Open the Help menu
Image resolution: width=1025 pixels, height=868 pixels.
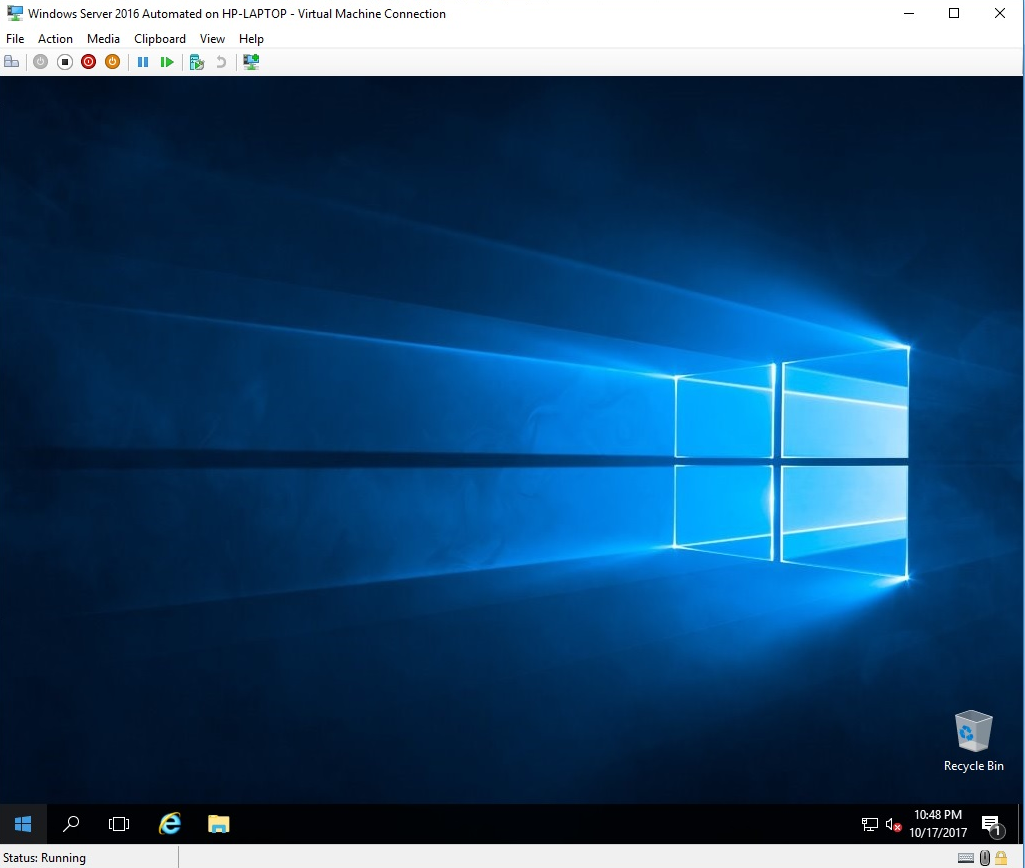tap(251, 39)
